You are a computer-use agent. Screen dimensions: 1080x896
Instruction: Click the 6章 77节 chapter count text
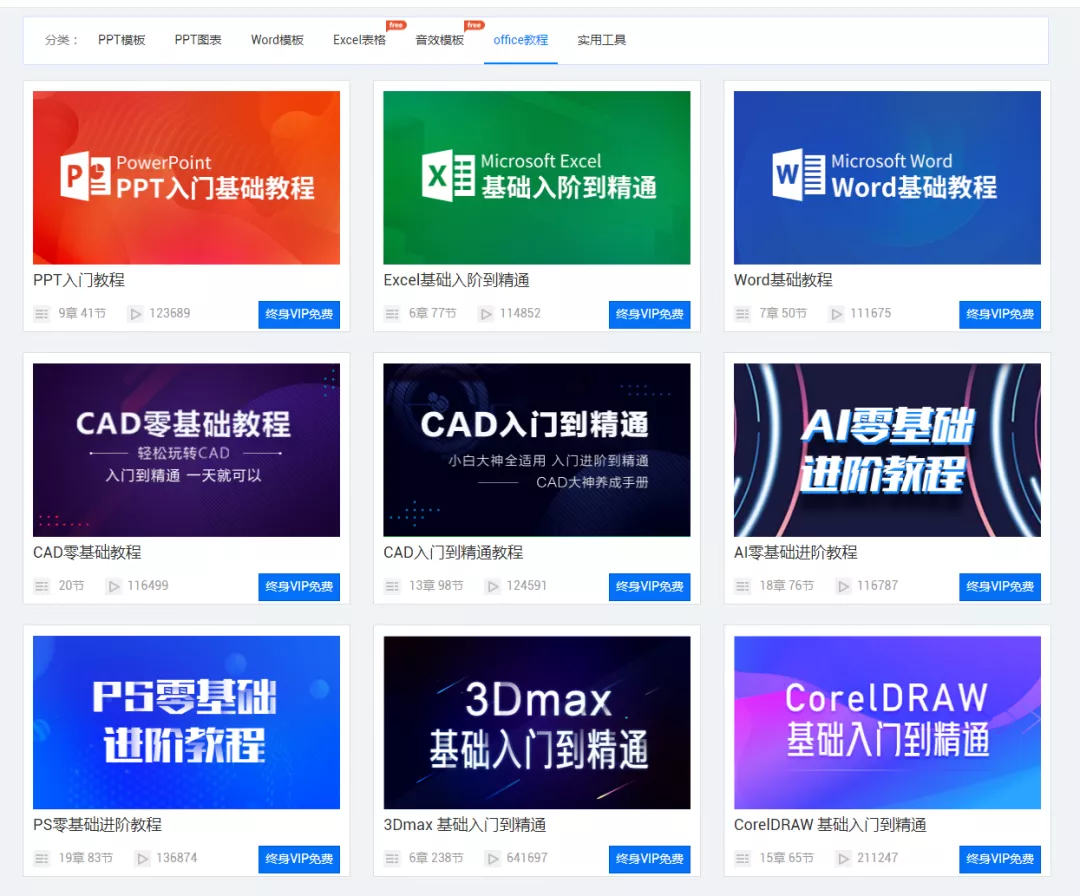tap(433, 313)
